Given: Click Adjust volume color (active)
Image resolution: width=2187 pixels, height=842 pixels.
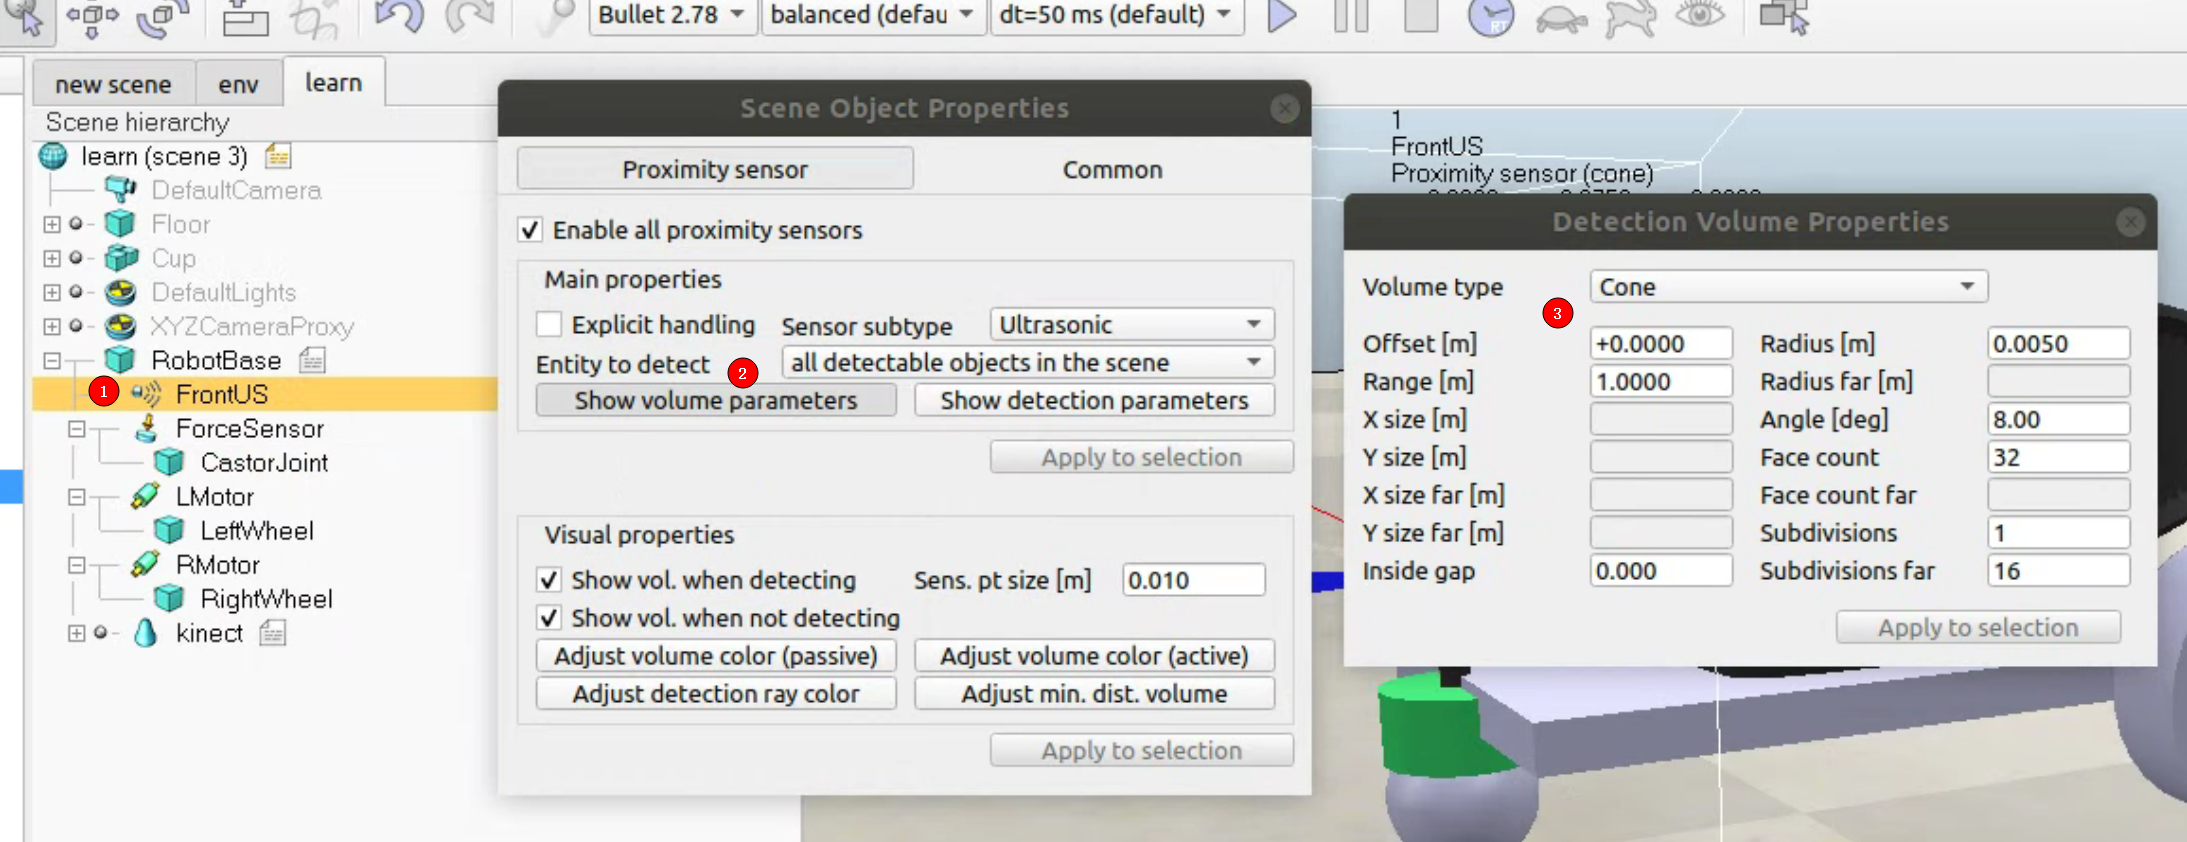Looking at the screenshot, I should (x=1094, y=656).
